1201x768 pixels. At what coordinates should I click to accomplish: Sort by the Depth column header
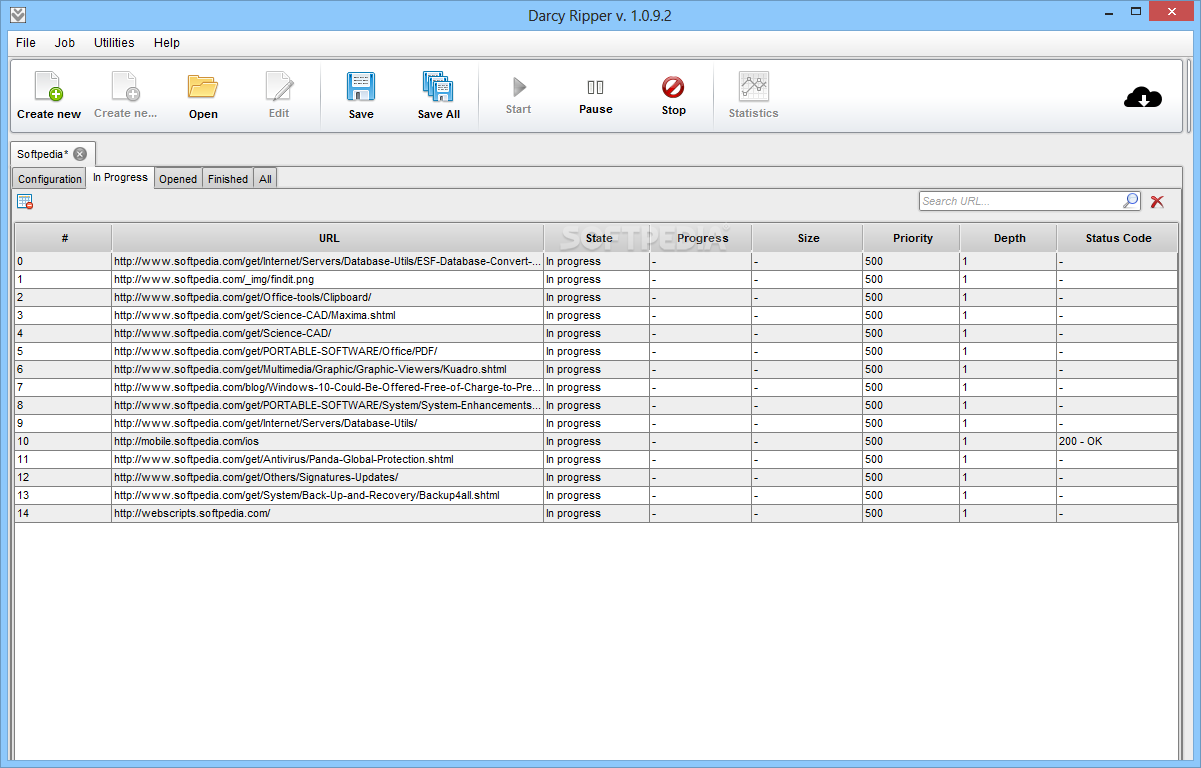(1009, 238)
